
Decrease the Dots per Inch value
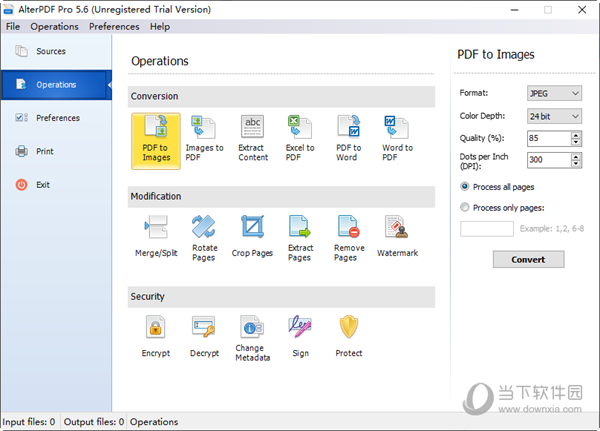[x=576, y=163]
